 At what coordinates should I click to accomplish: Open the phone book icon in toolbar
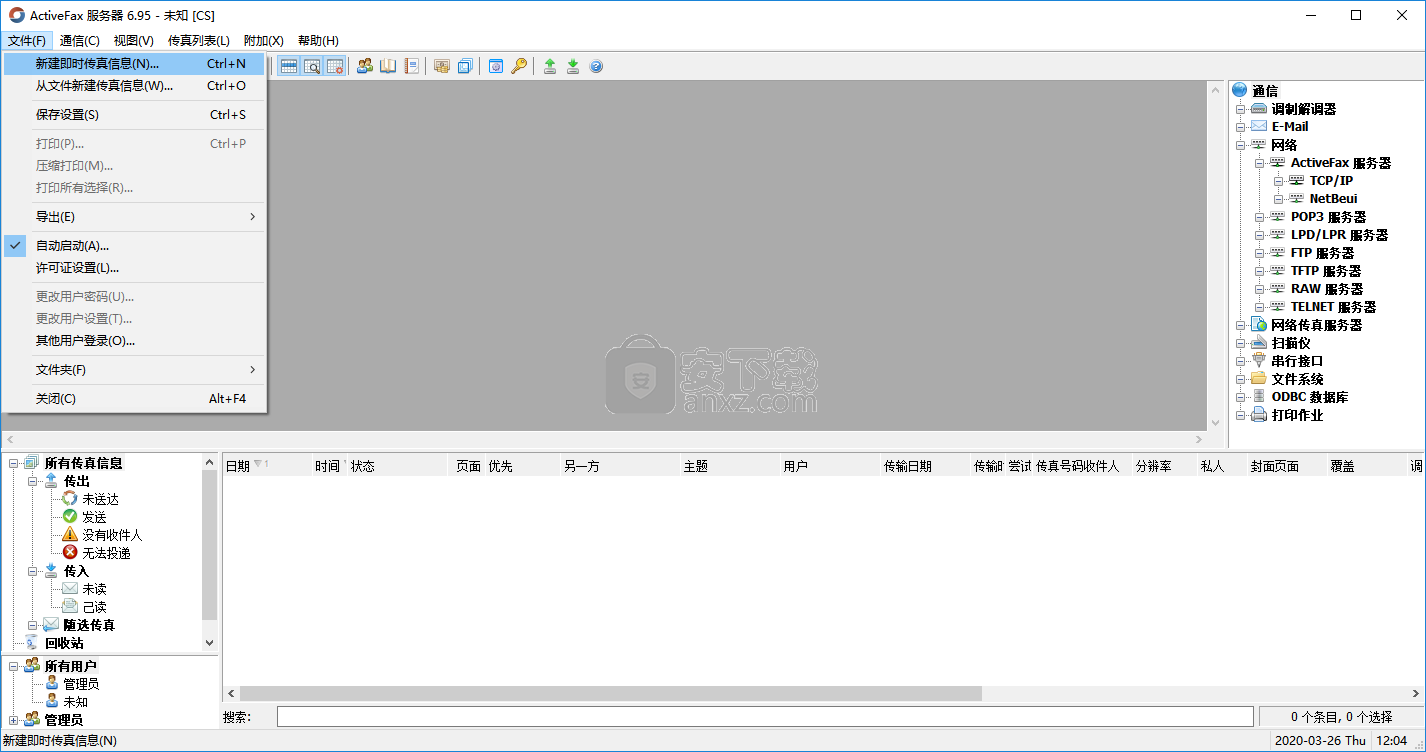pos(388,66)
